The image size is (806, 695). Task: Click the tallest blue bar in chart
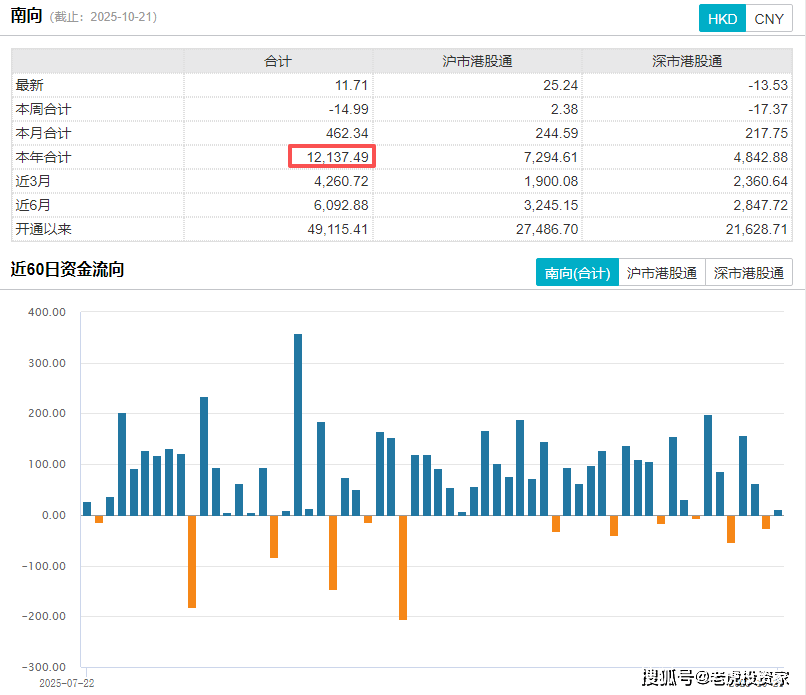tap(298, 425)
